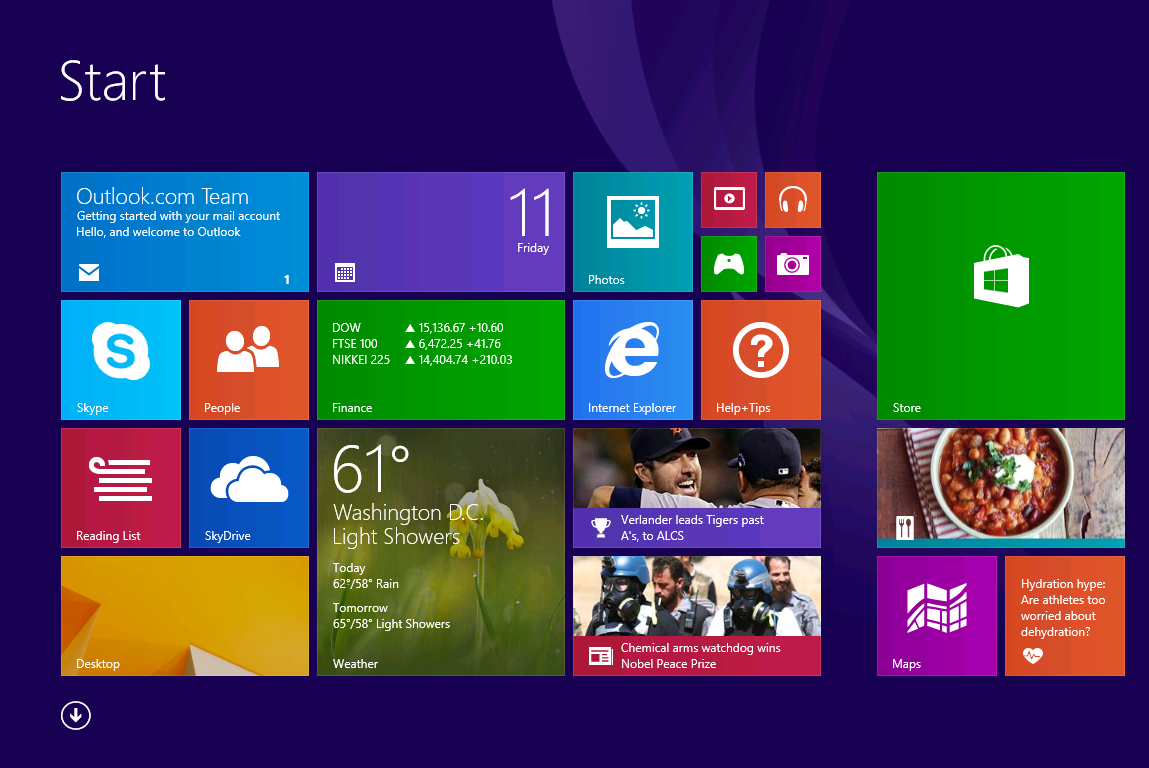Open the Music headphones tile
1149x768 pixels.
pyautogui.click(x=793, y=200)
